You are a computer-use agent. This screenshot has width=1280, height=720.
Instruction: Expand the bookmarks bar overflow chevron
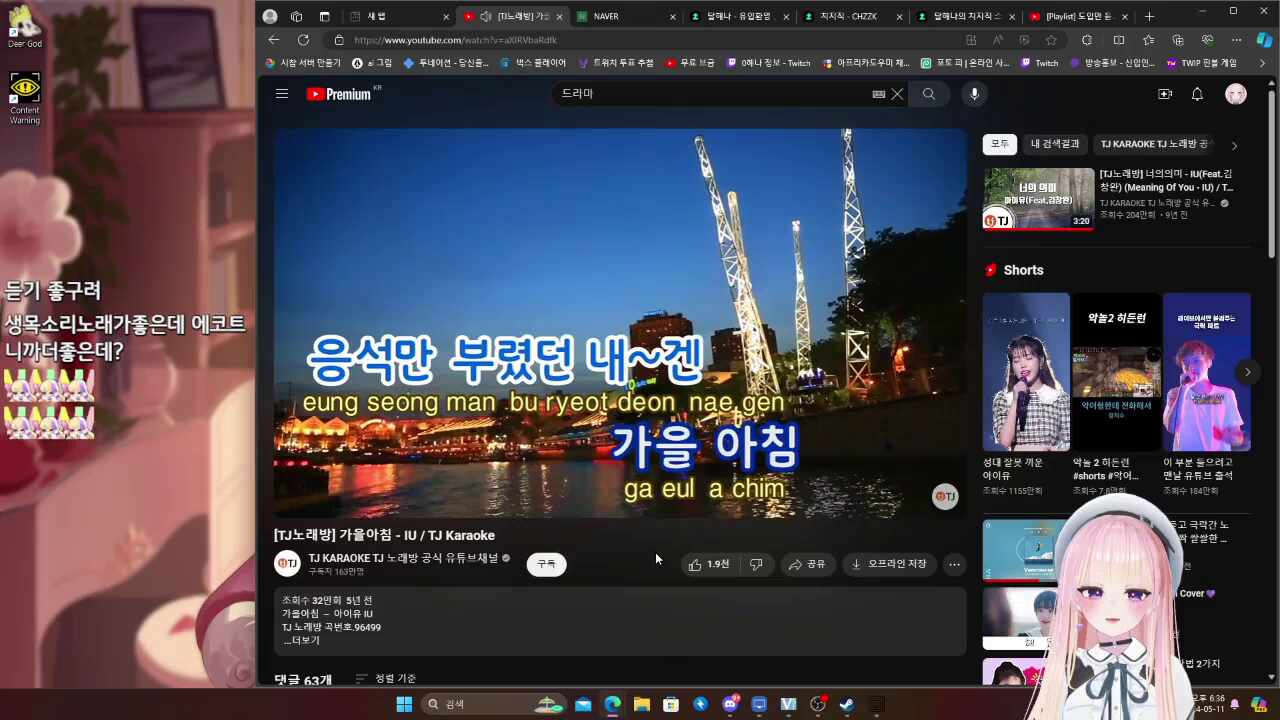1262,63
